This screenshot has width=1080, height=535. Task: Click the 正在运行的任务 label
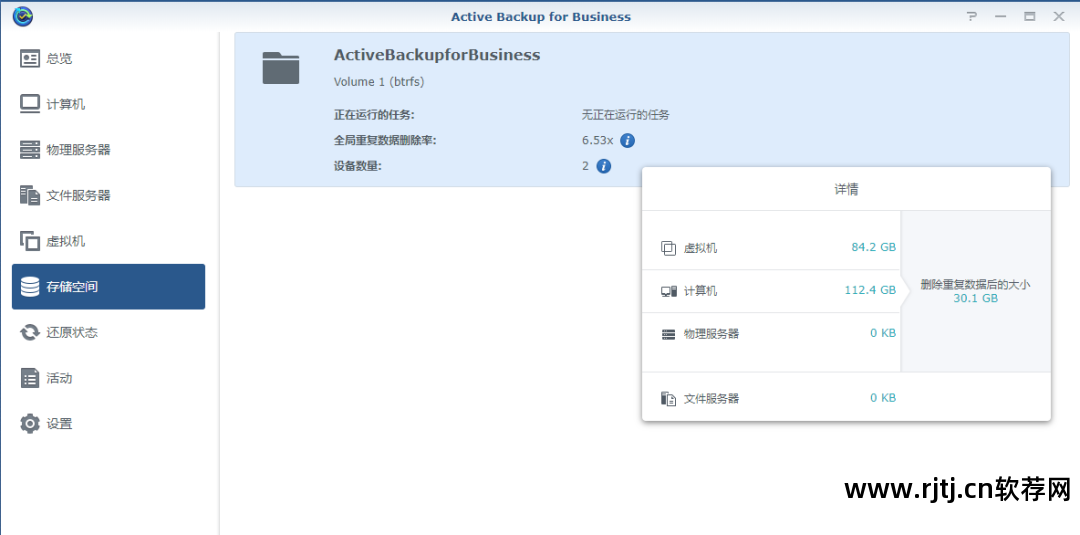374,115
